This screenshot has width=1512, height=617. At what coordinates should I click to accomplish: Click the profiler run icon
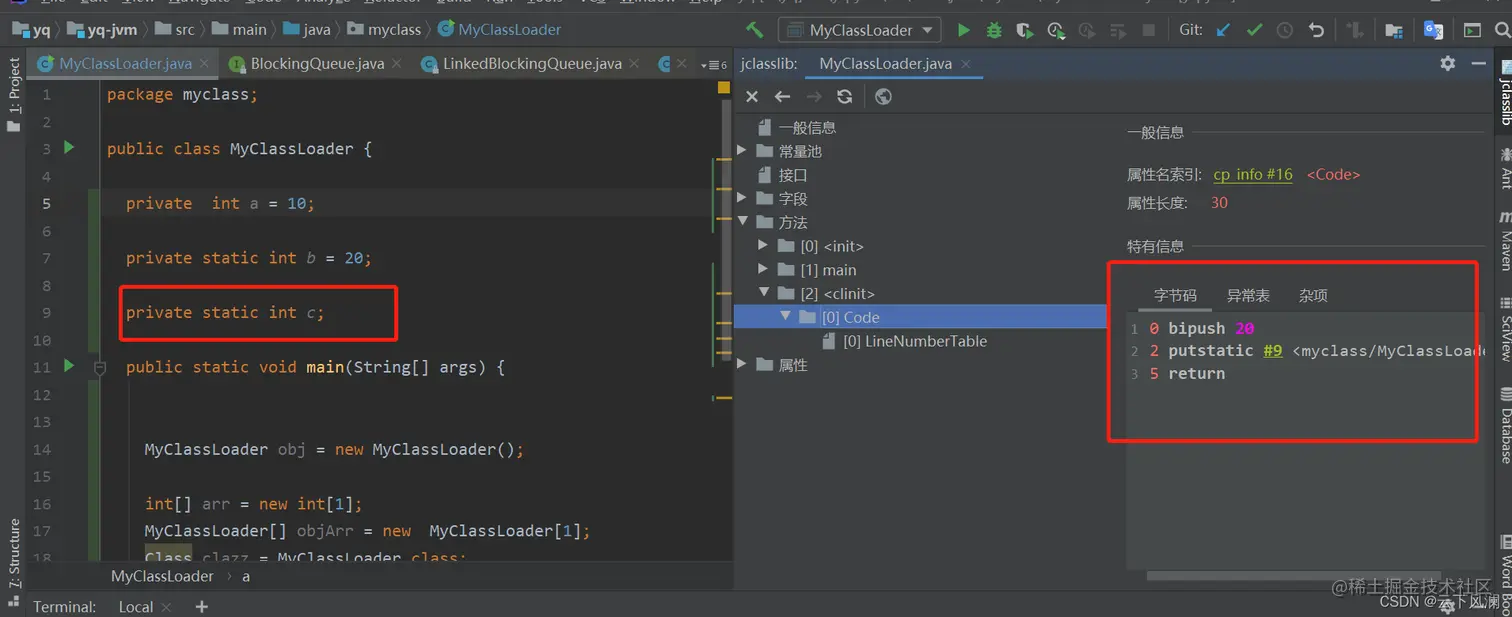pyautogui.click(x=1056, y=30)
